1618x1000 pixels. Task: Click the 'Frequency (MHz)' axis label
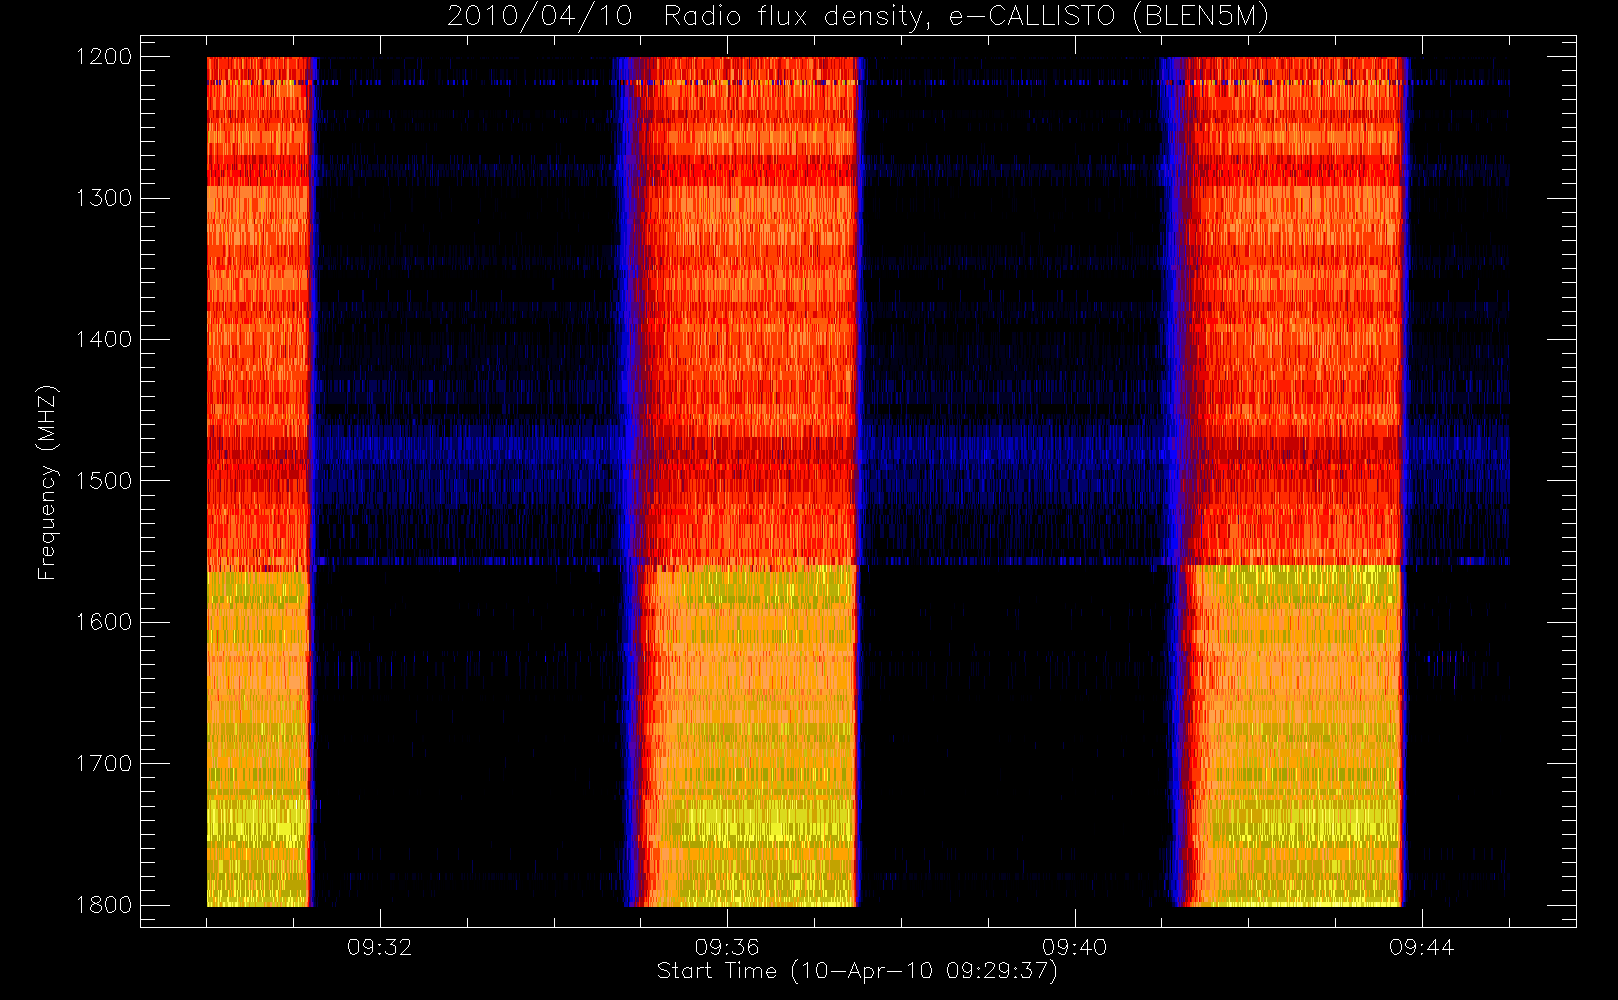point(47,482)
